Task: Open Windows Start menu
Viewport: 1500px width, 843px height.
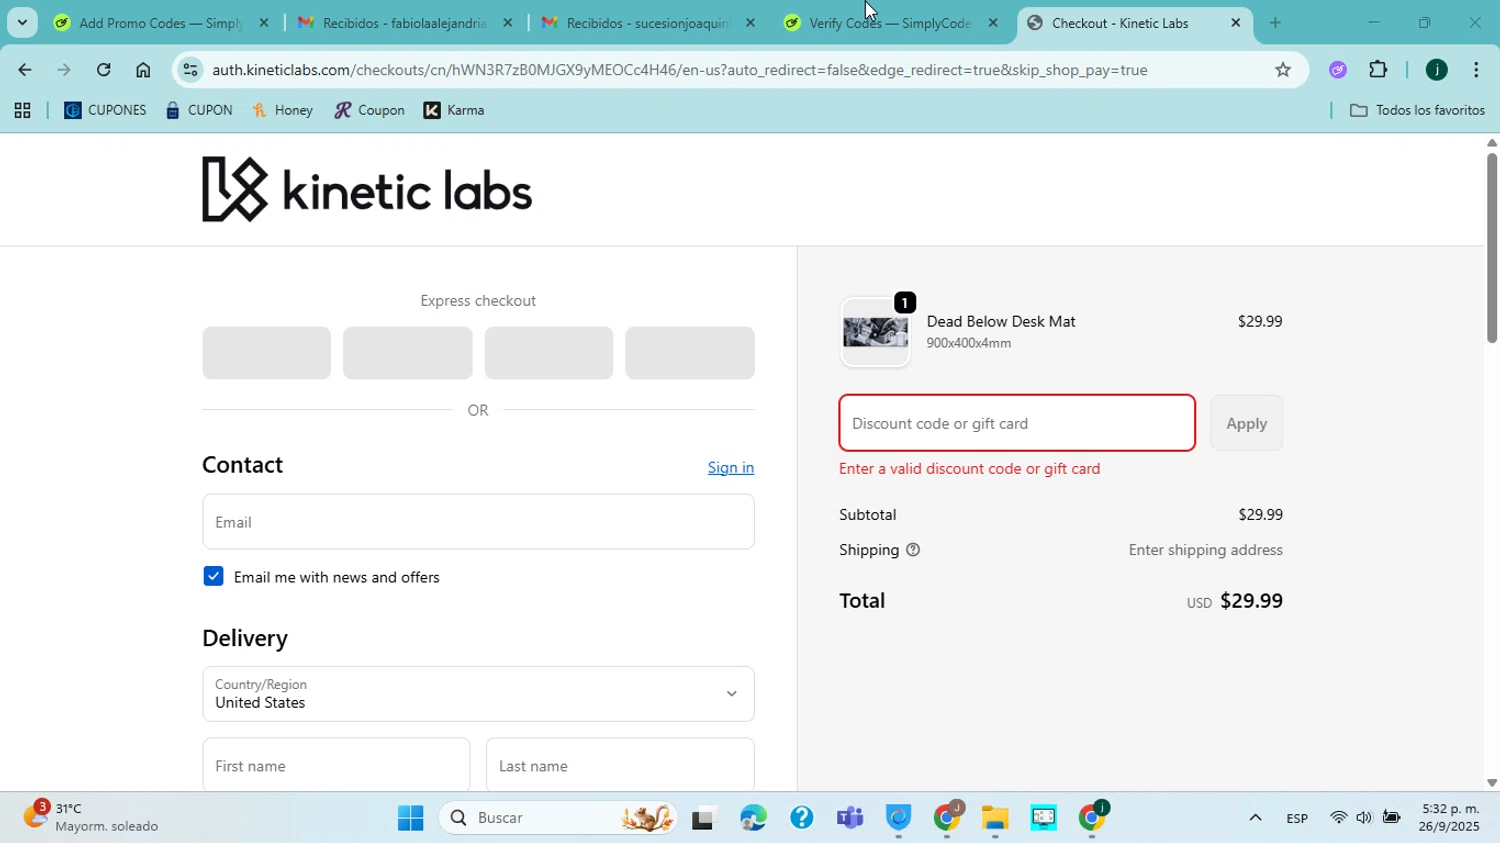Action: tap(410, 818)
